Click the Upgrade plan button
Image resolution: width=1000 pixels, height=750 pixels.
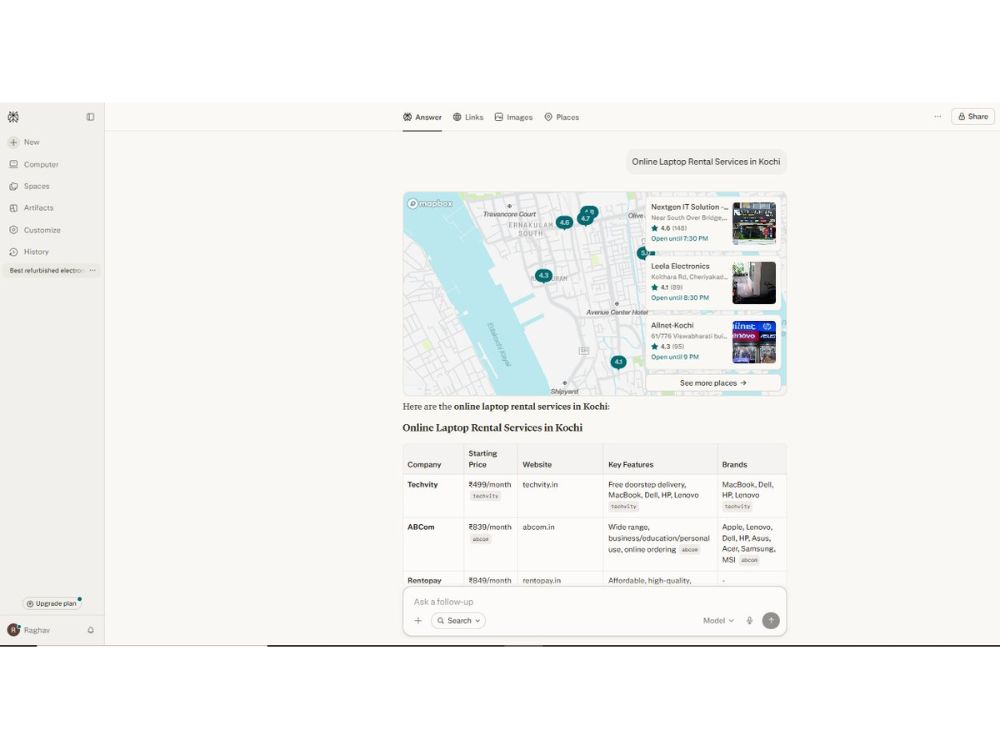pos(52,603)
